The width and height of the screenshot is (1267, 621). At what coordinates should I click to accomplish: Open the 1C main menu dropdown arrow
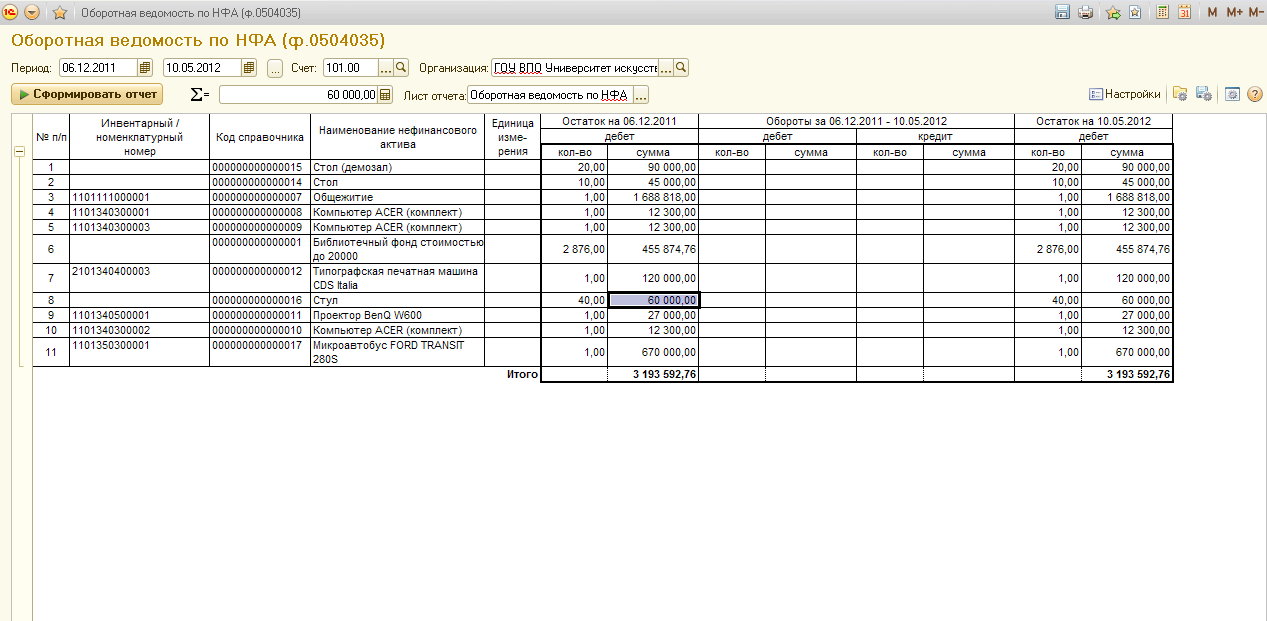click(32, 13)
